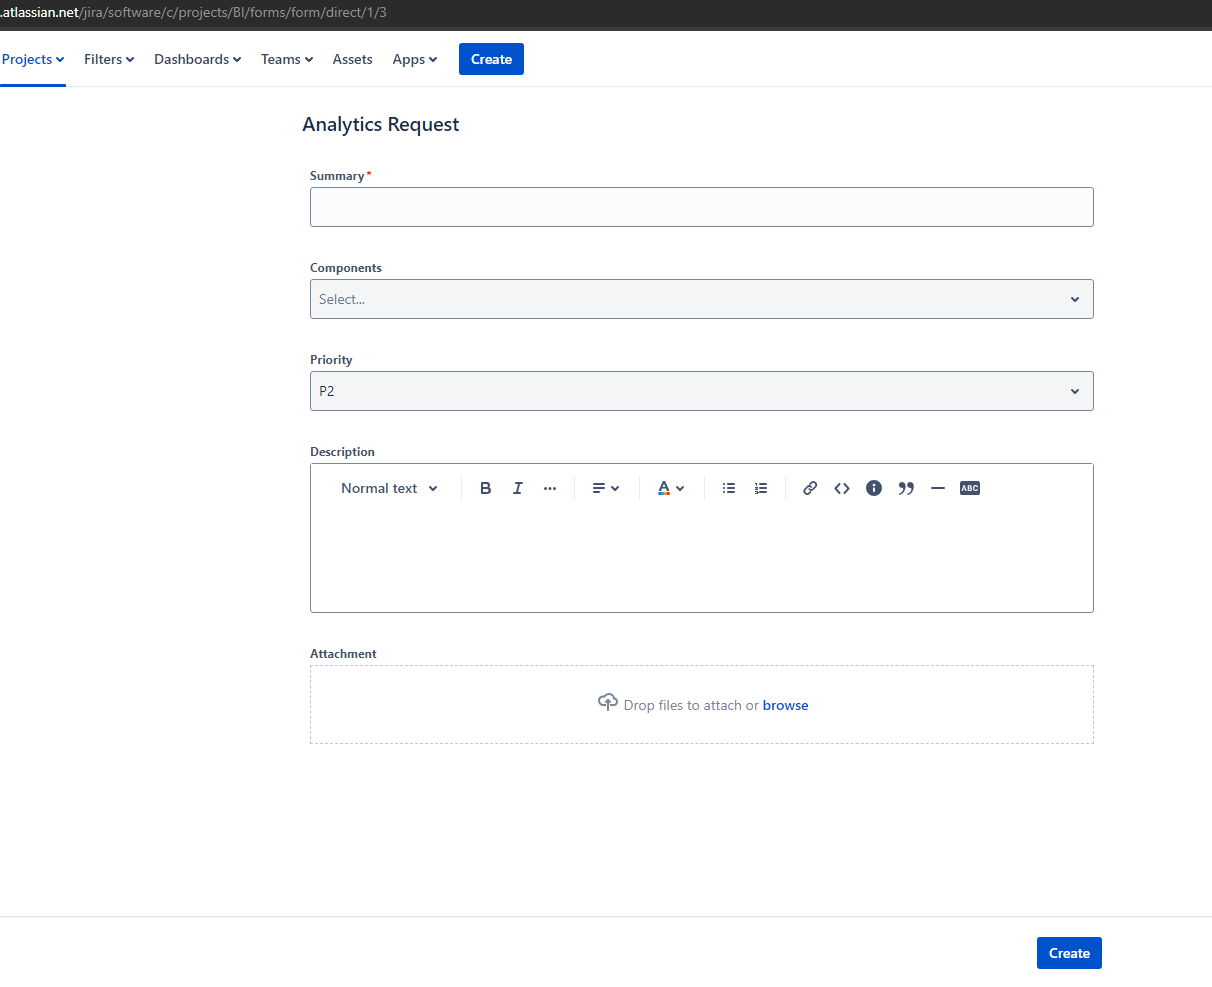Submit the form with bottom Create button
Screen dimensions: 1212x987
tap(1069, 953)
